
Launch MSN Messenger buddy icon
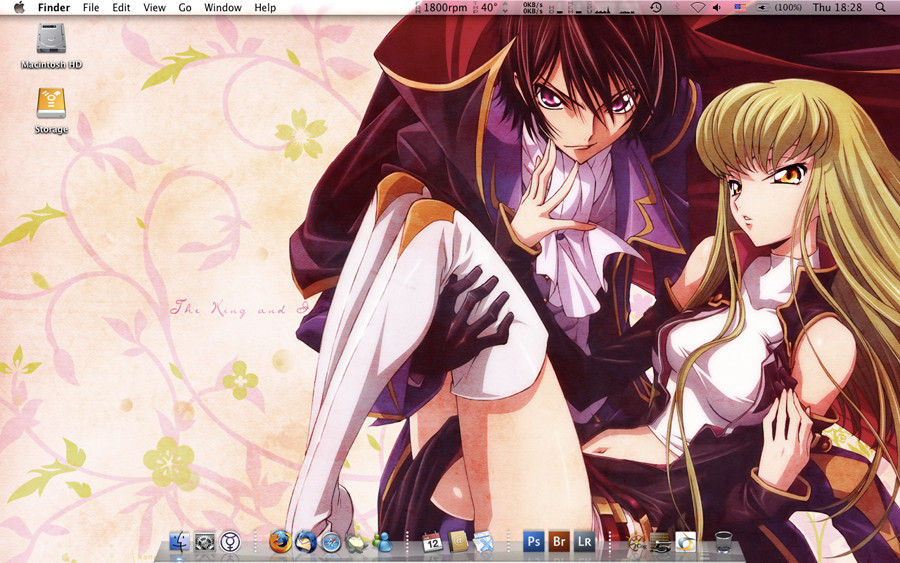[382, 542]
